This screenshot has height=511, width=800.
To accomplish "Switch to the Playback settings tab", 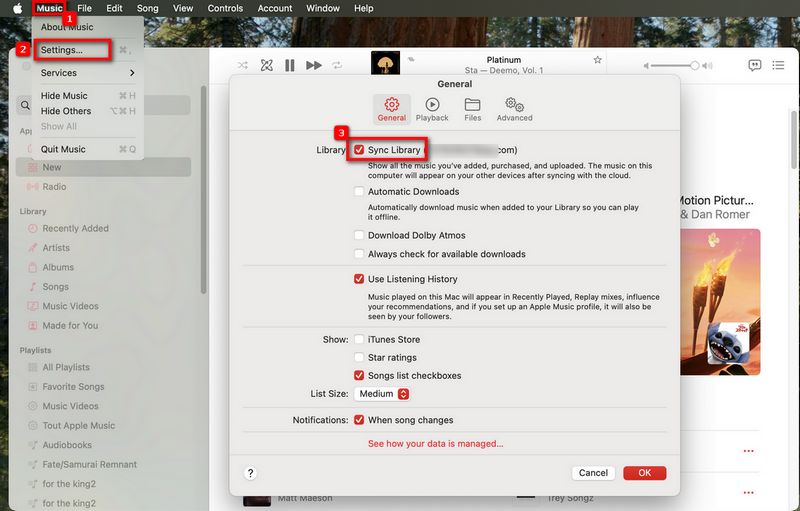I will click(432, 109).
